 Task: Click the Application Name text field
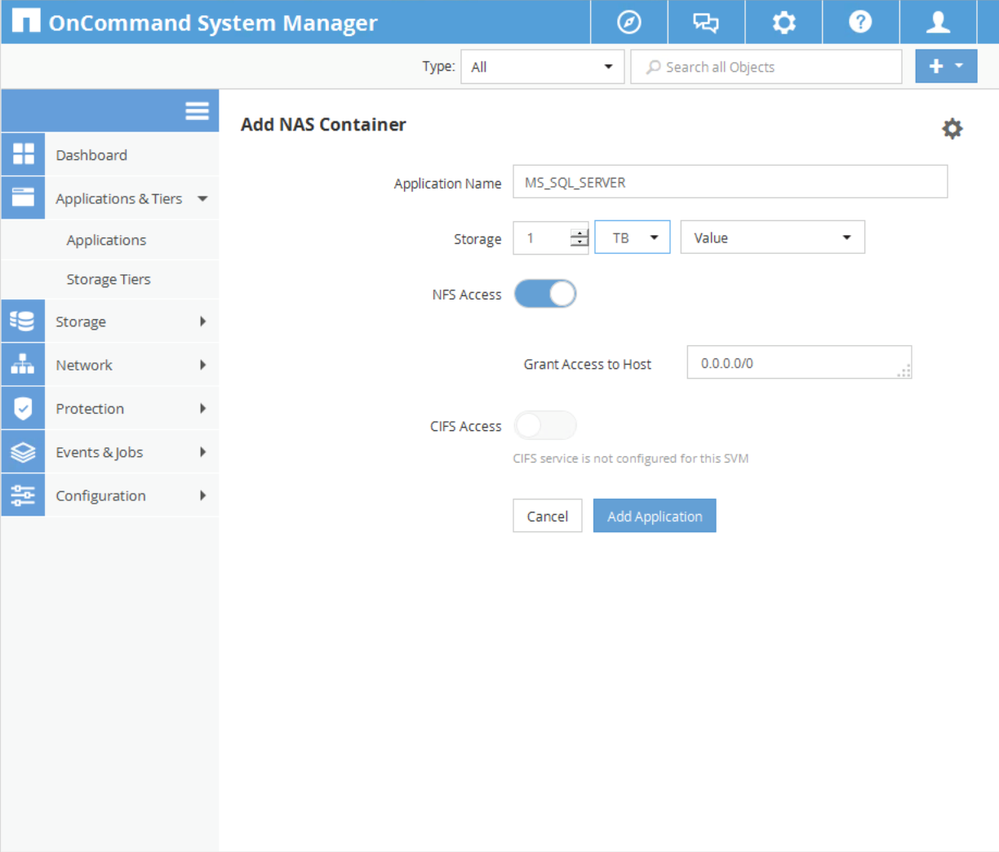point(729,183)
